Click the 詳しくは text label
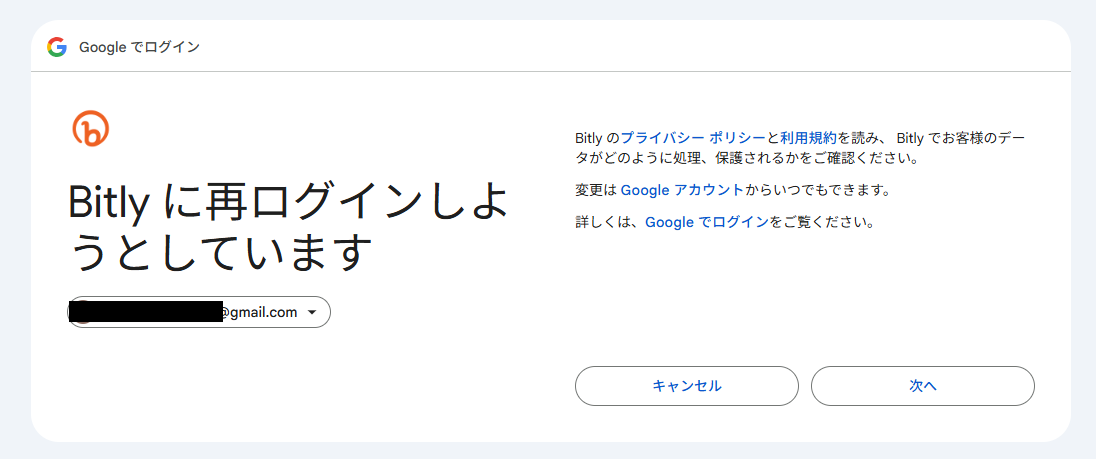Viewport: 1096px width, 459px height. click(x=609, y=222)
